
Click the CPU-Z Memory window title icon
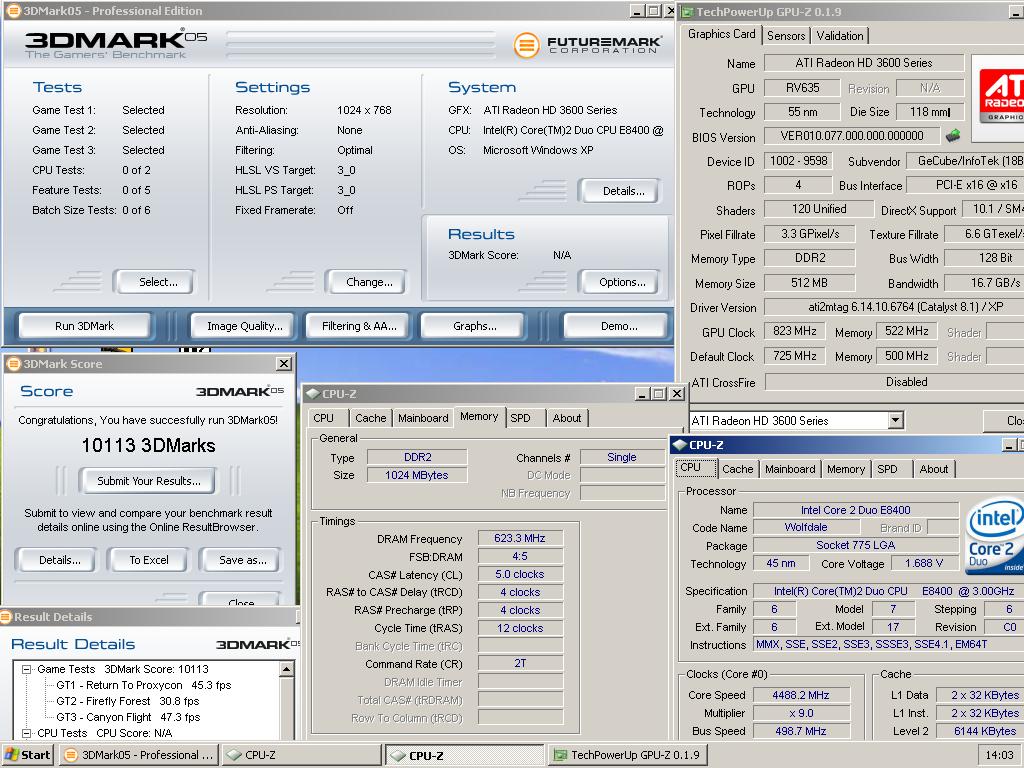point(312,394)
